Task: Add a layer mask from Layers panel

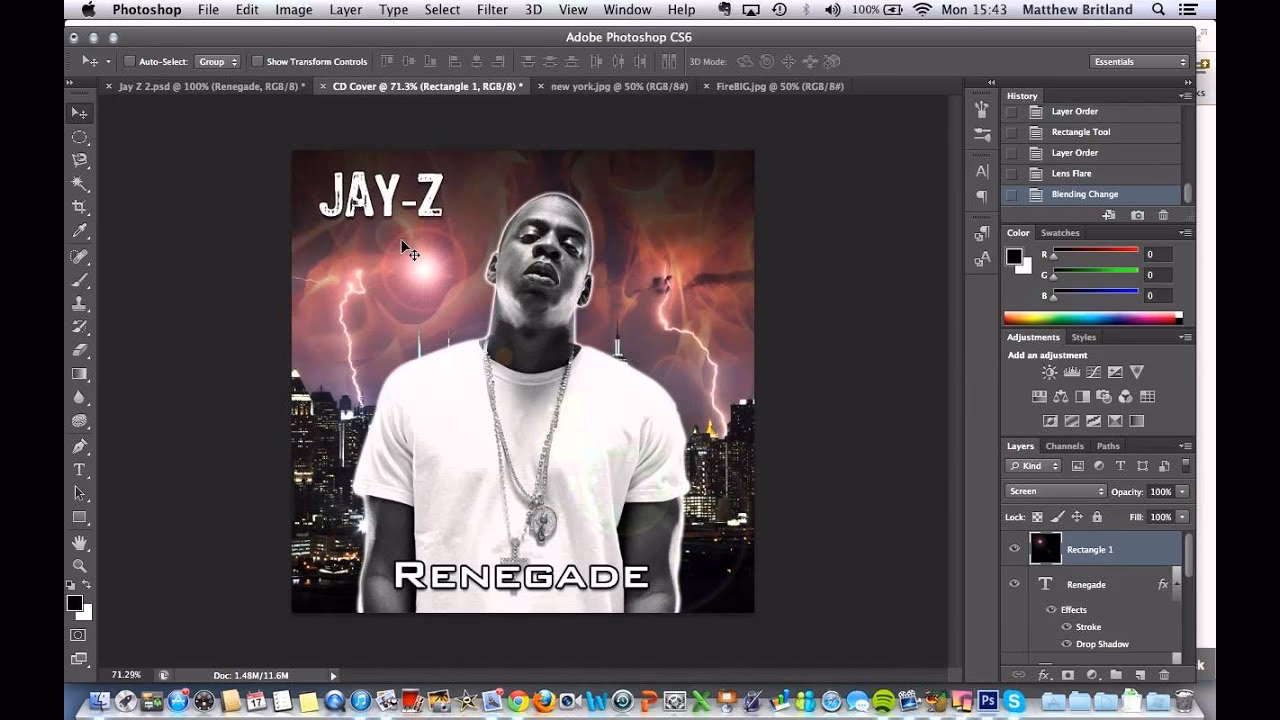Action: (x=1067, y=675)
